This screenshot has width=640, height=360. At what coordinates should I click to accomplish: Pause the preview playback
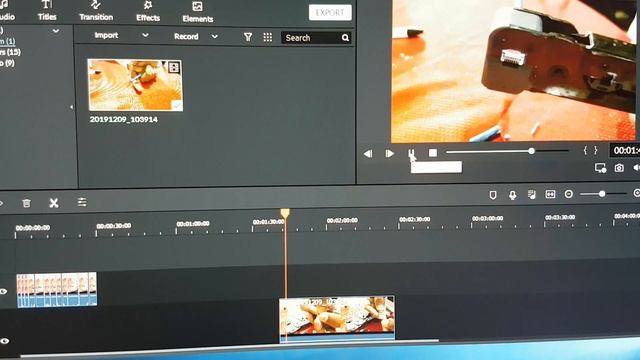pos(411,153)
